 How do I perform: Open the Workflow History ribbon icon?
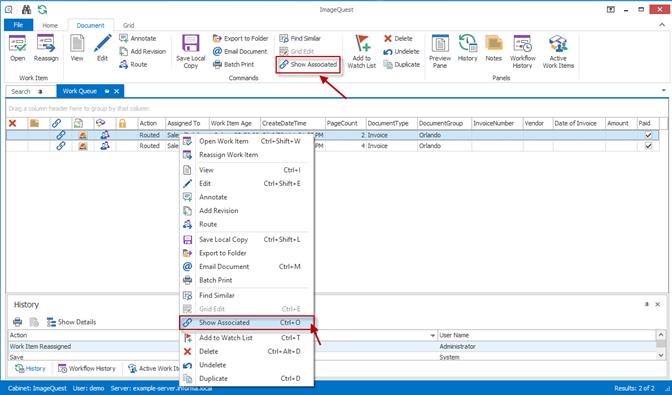[x=522, y=51]
